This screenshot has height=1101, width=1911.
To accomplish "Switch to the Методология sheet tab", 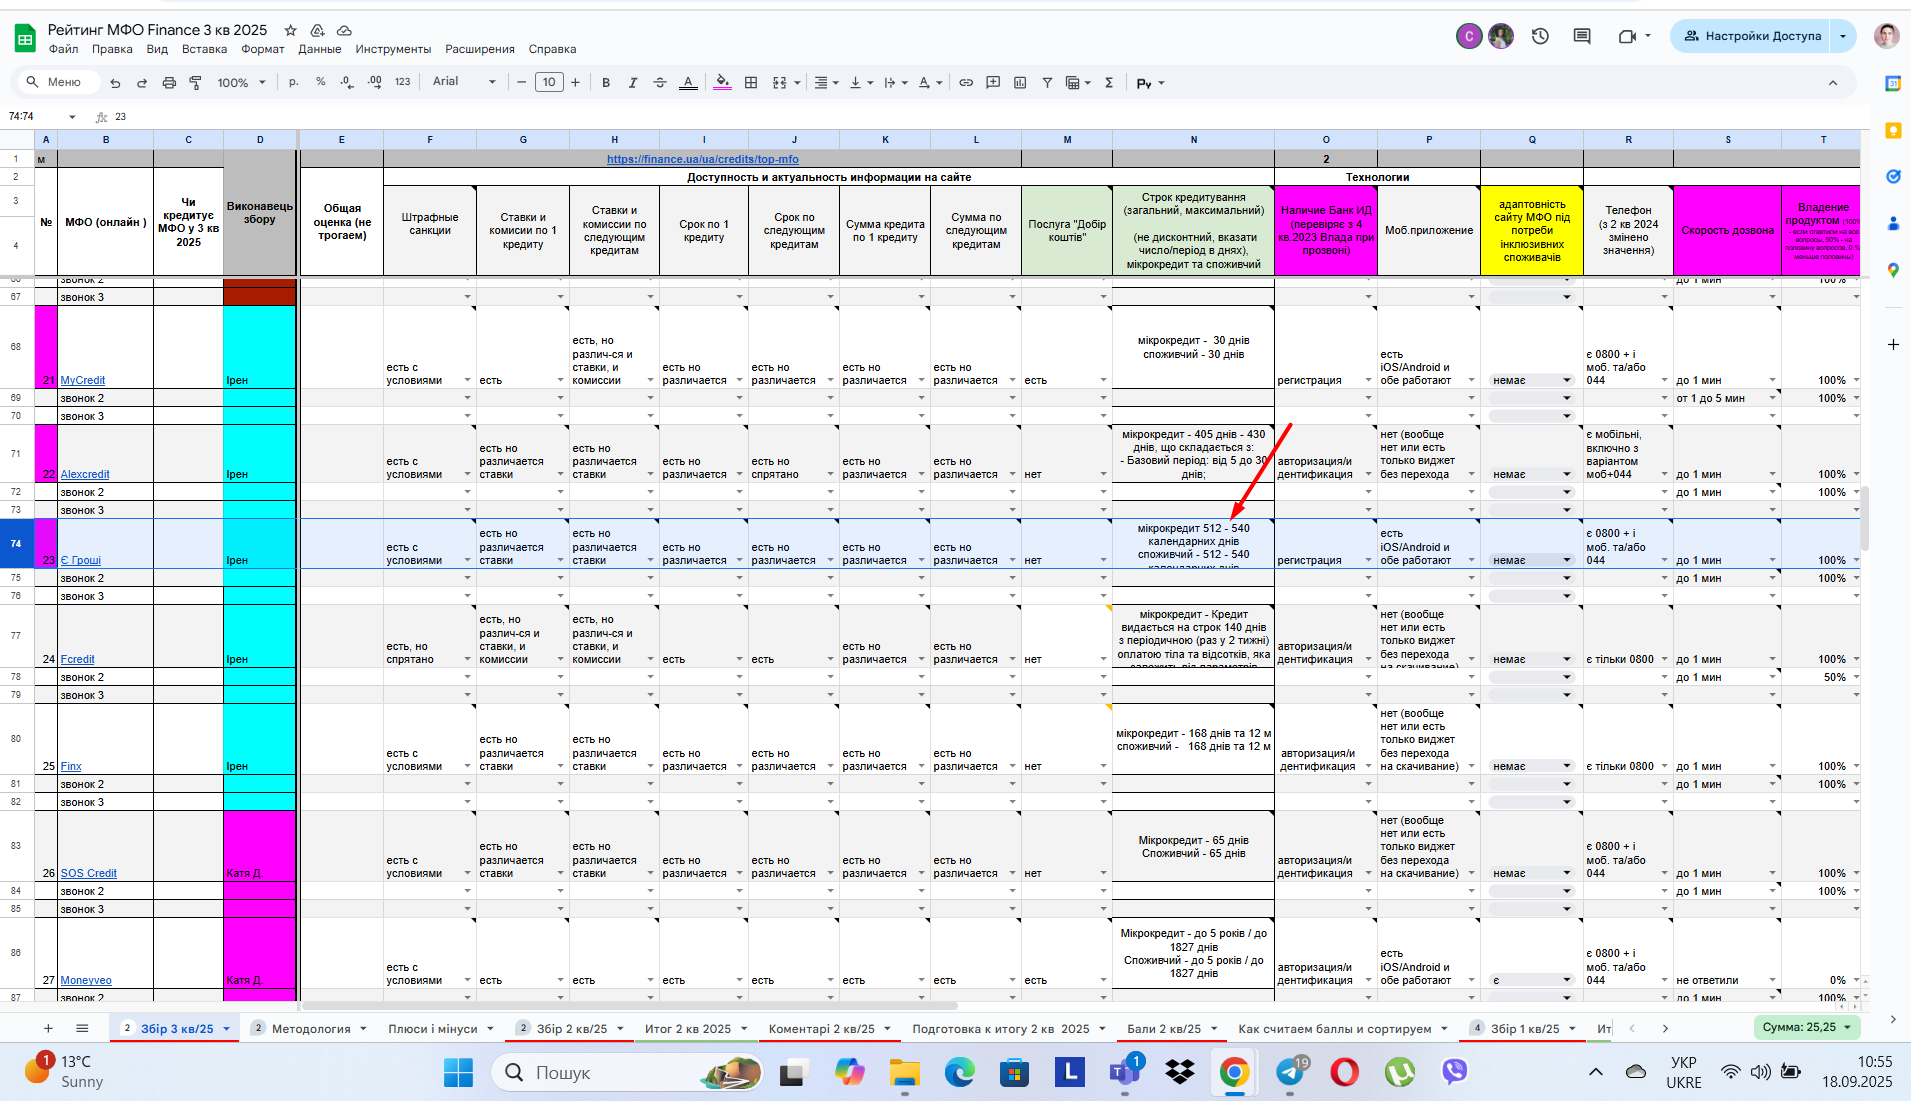I will point(311,1028).
